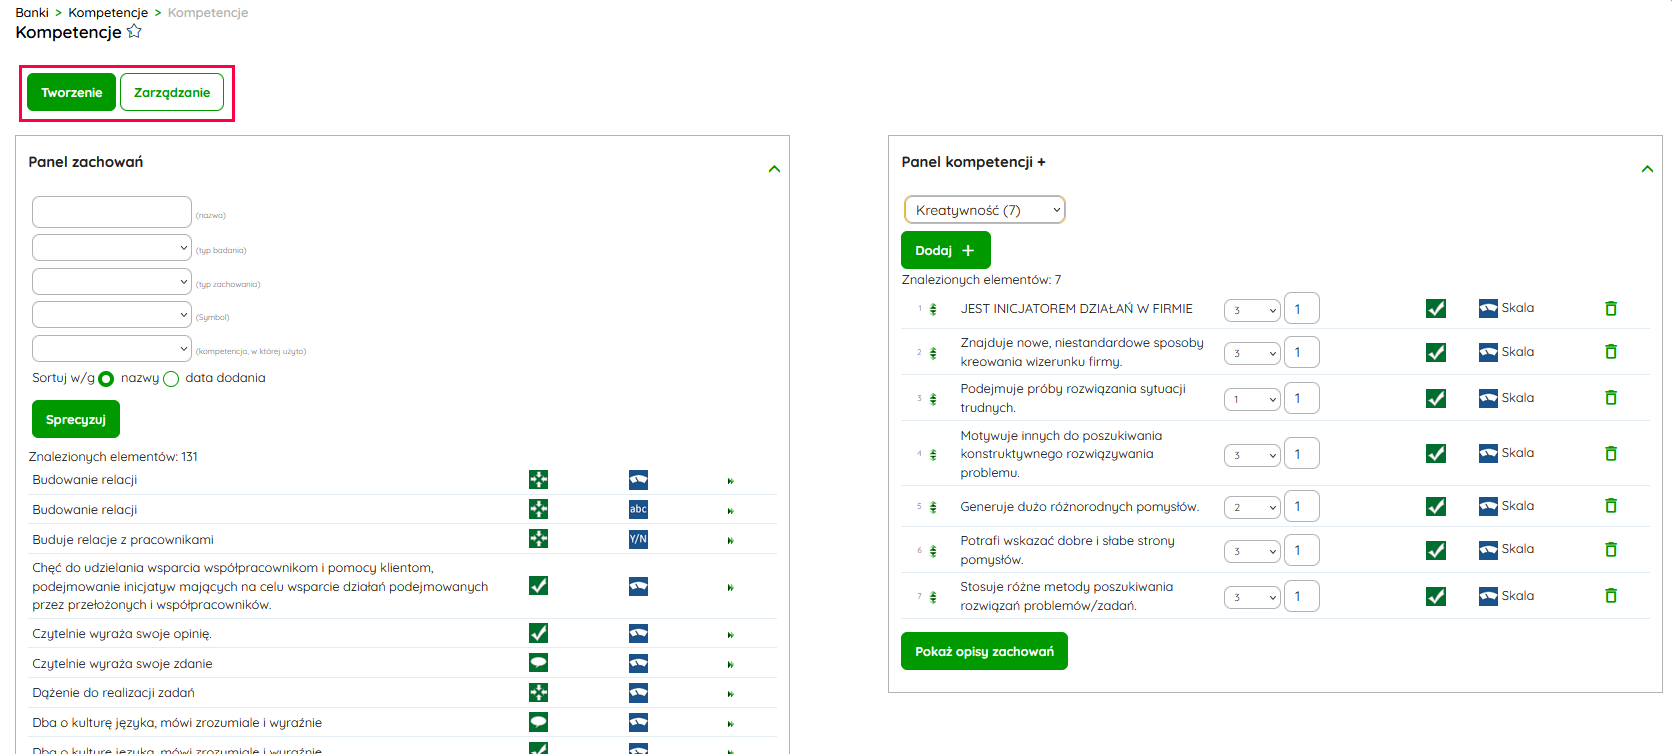Viewport: 1672px width, 754px height.
Task: Click the nazwa text input field
Action: tap(111, 212)
